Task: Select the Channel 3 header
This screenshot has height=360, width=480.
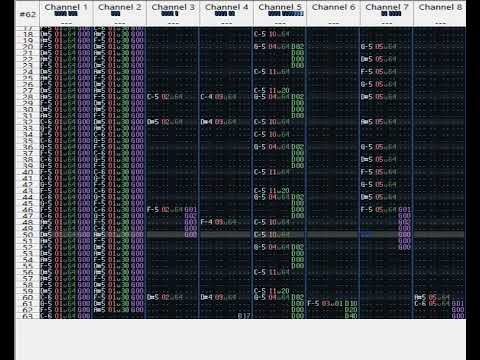Action: coord(173,13)
